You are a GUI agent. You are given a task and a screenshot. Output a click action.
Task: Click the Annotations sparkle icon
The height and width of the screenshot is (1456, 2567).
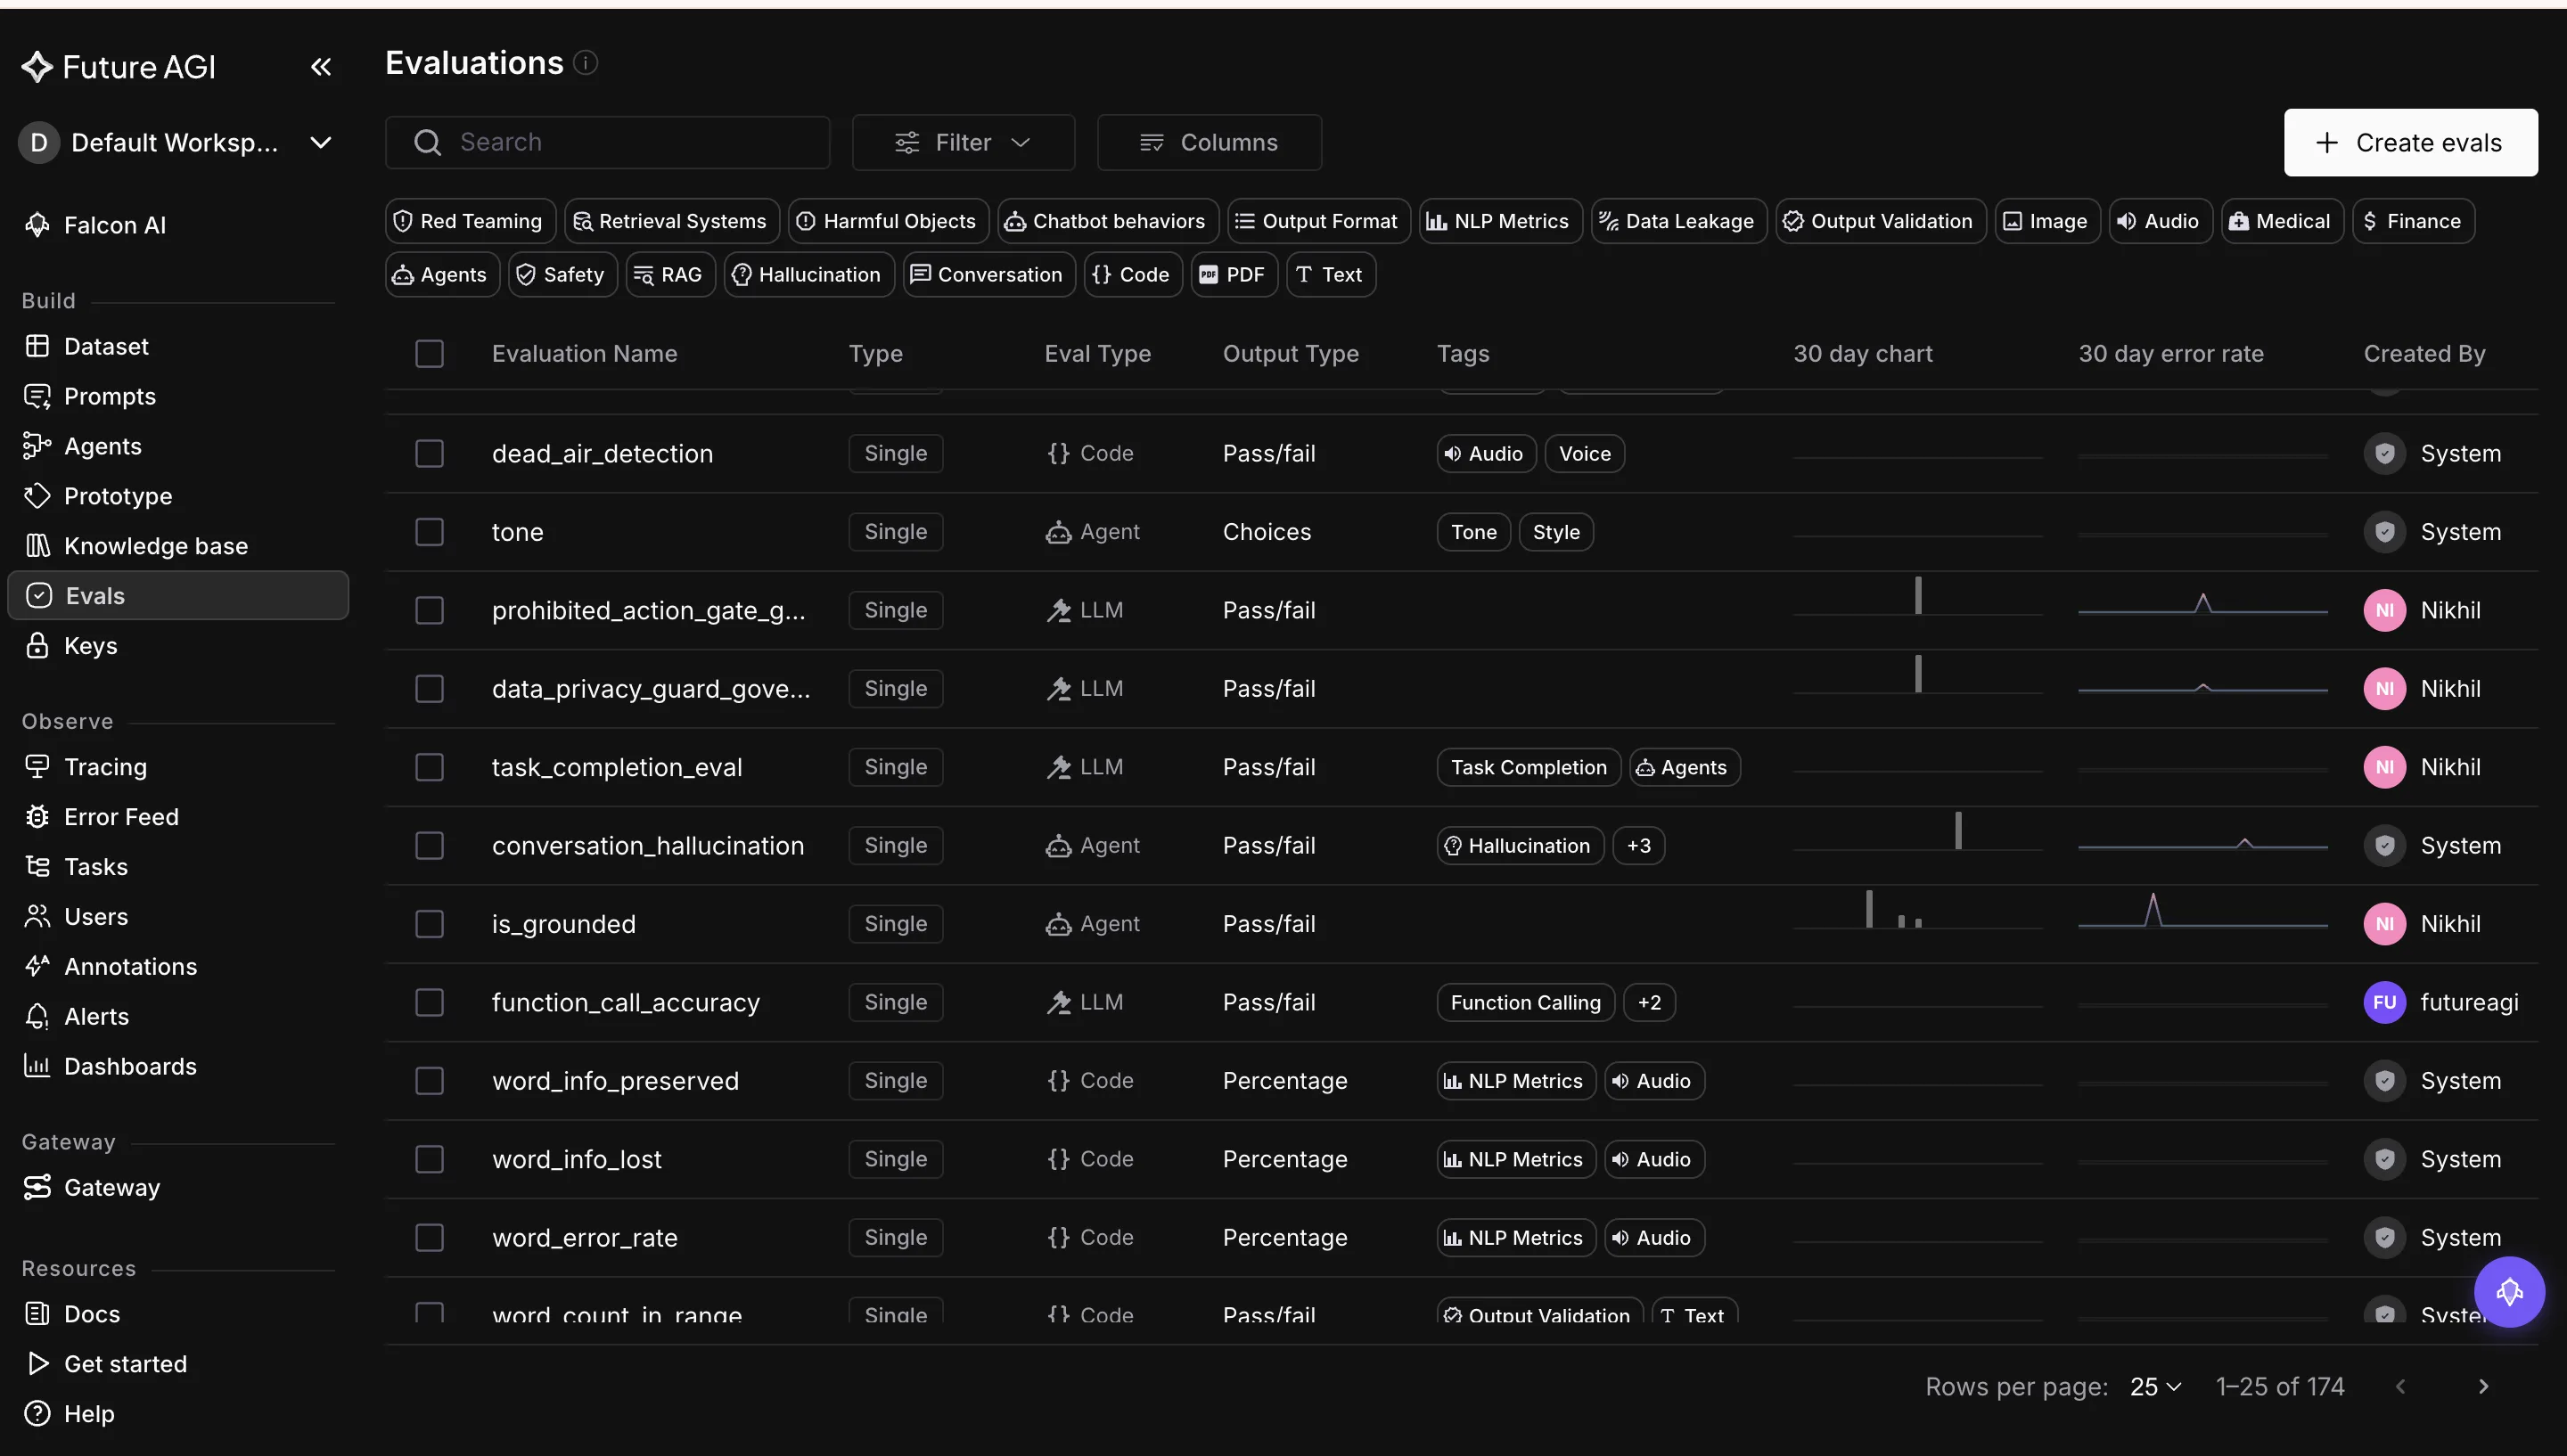pyautogui.click(x=37, y=967)
